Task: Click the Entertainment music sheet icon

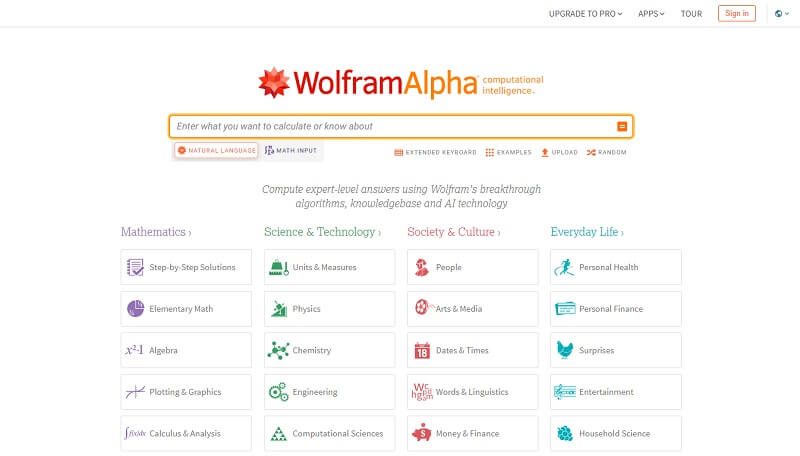Action: point(565,392)
